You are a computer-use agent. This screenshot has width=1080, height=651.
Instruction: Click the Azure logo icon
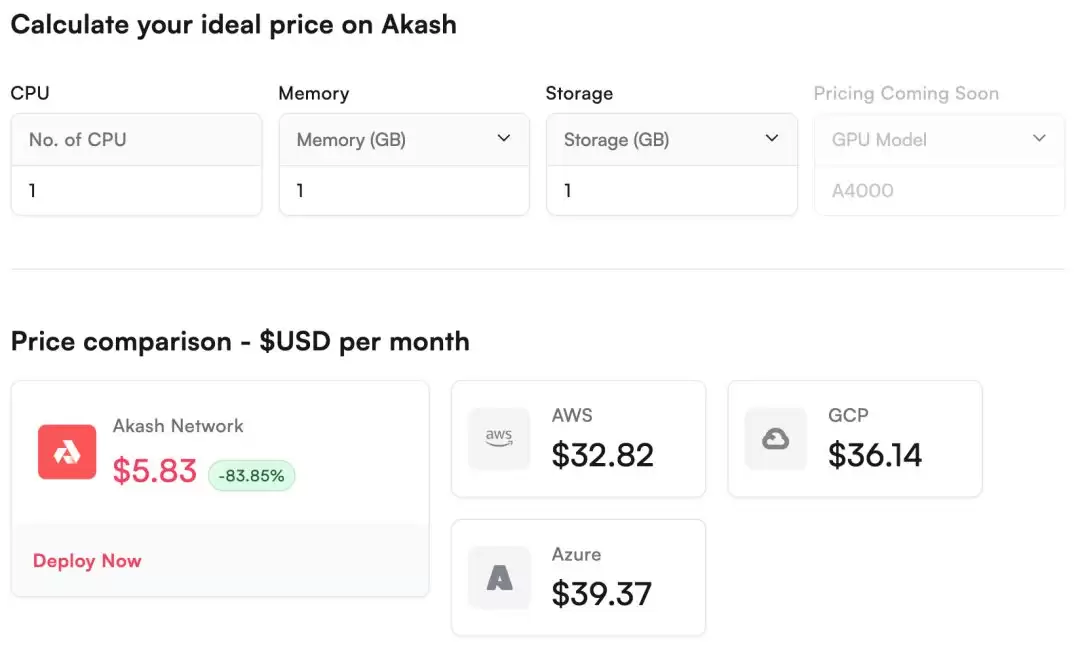pos(499,577)
